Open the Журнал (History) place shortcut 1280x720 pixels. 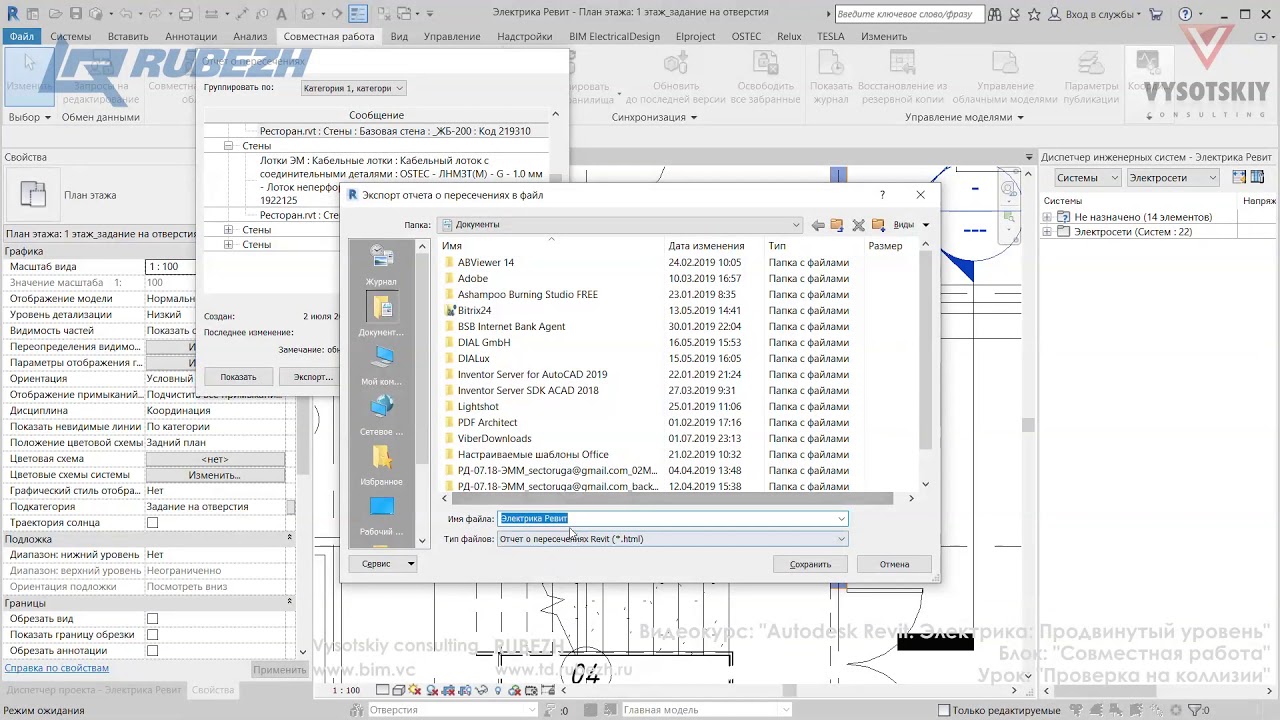tap(381, 266)
